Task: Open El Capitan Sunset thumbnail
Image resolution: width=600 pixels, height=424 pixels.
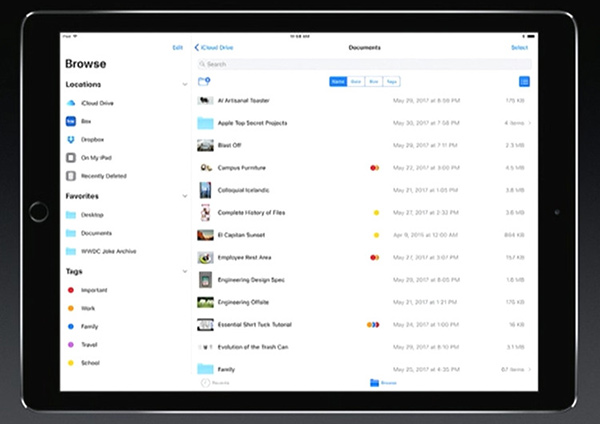Action: point(205,235)
